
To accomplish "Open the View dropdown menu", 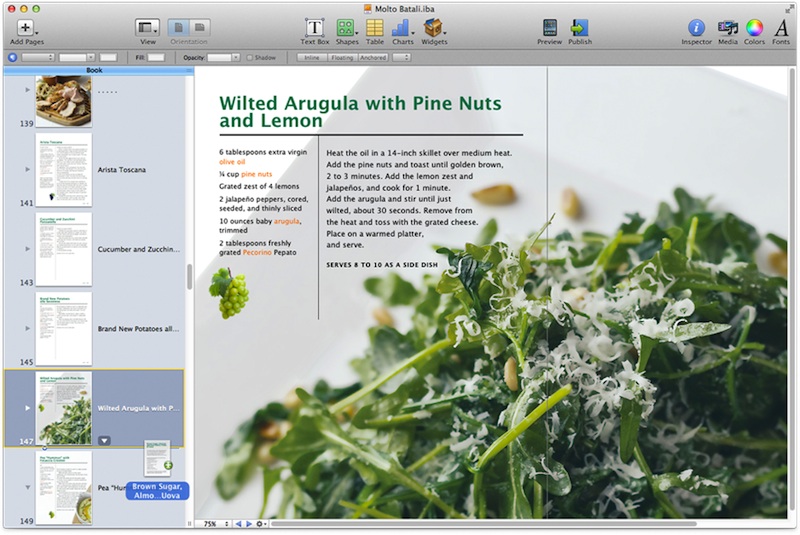I will point(148,28).
